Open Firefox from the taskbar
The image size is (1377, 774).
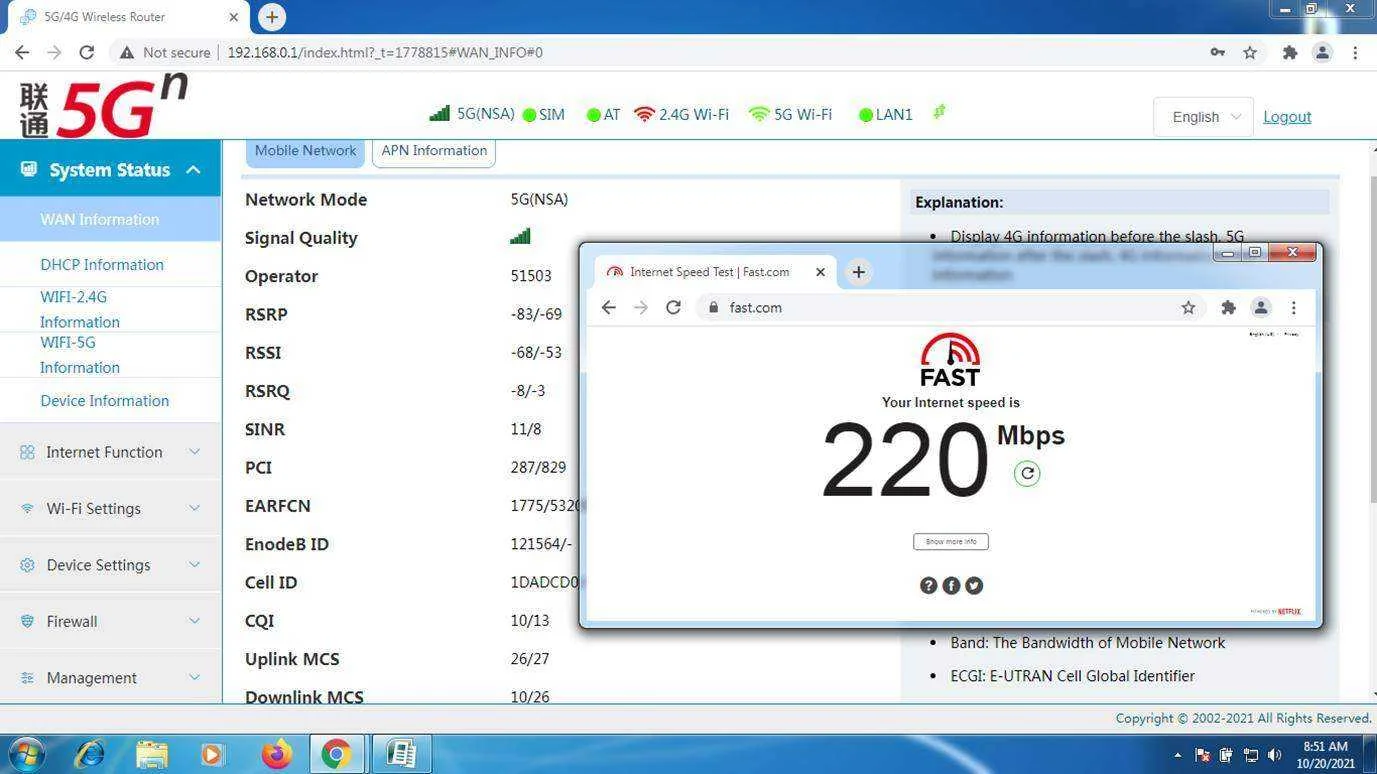tap(276, 753)
